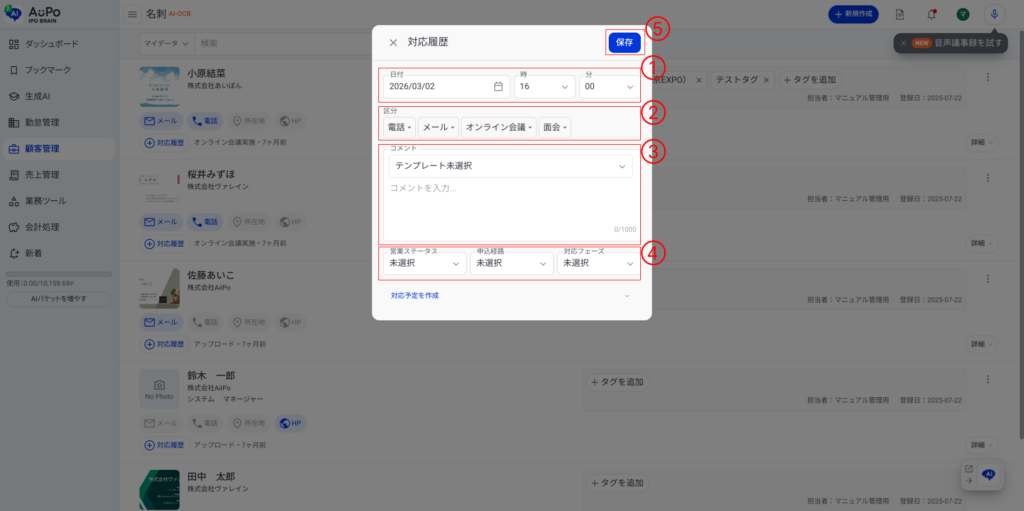Click the microphone icon in the top bar
The height and width of the screenshot is (511, 1024).
pyautogui.click(x=993, y=14)
